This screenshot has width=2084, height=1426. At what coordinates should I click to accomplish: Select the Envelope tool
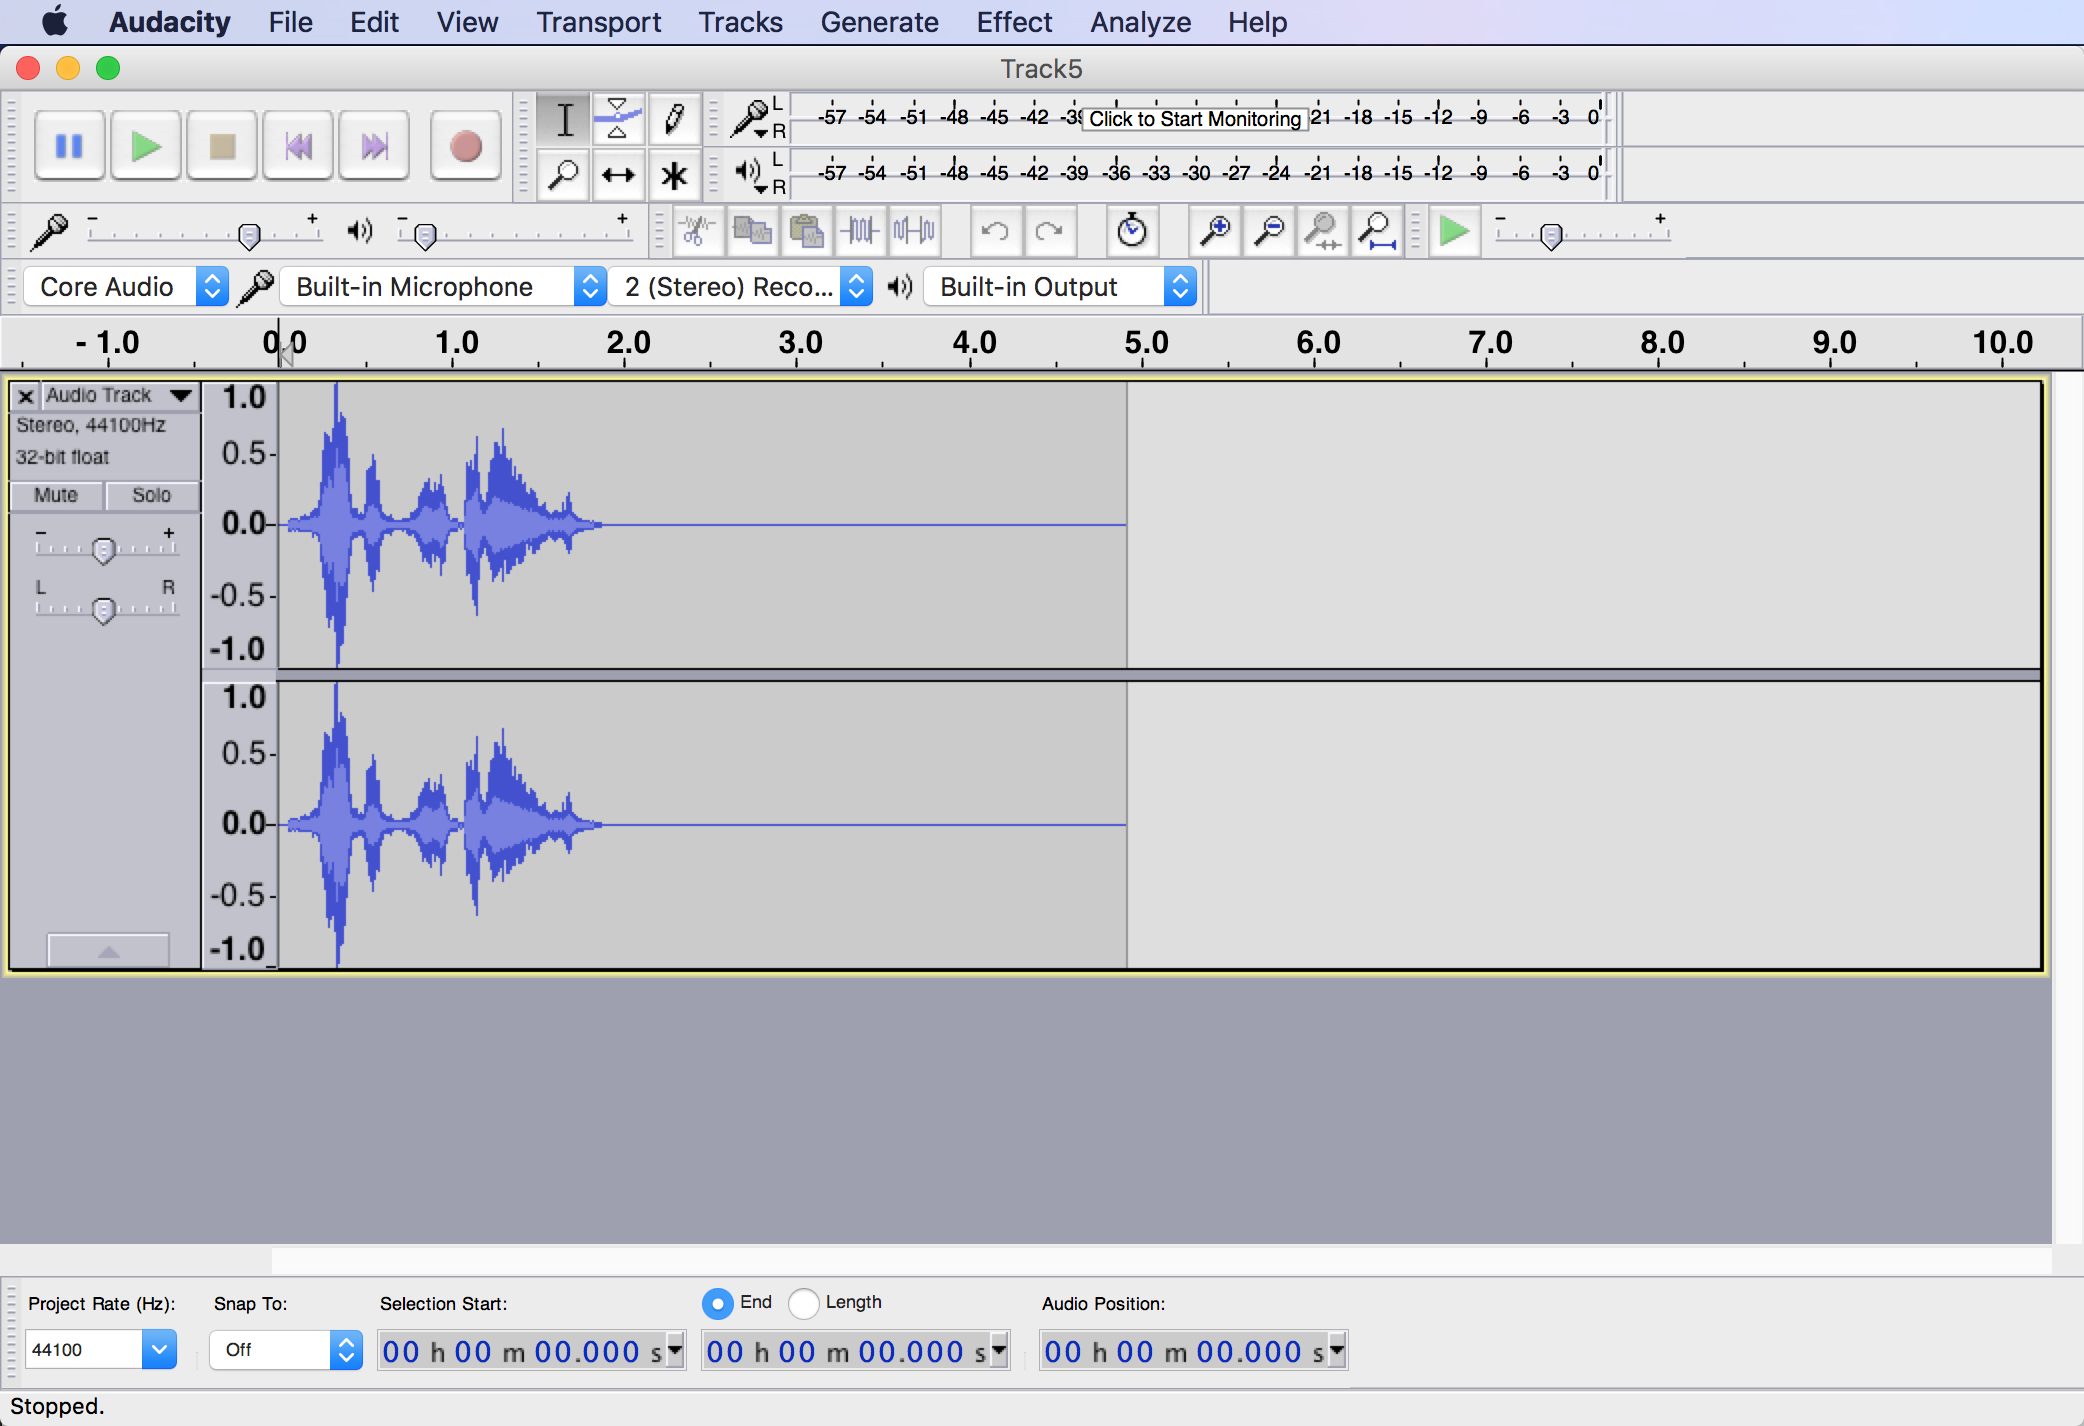618,119
